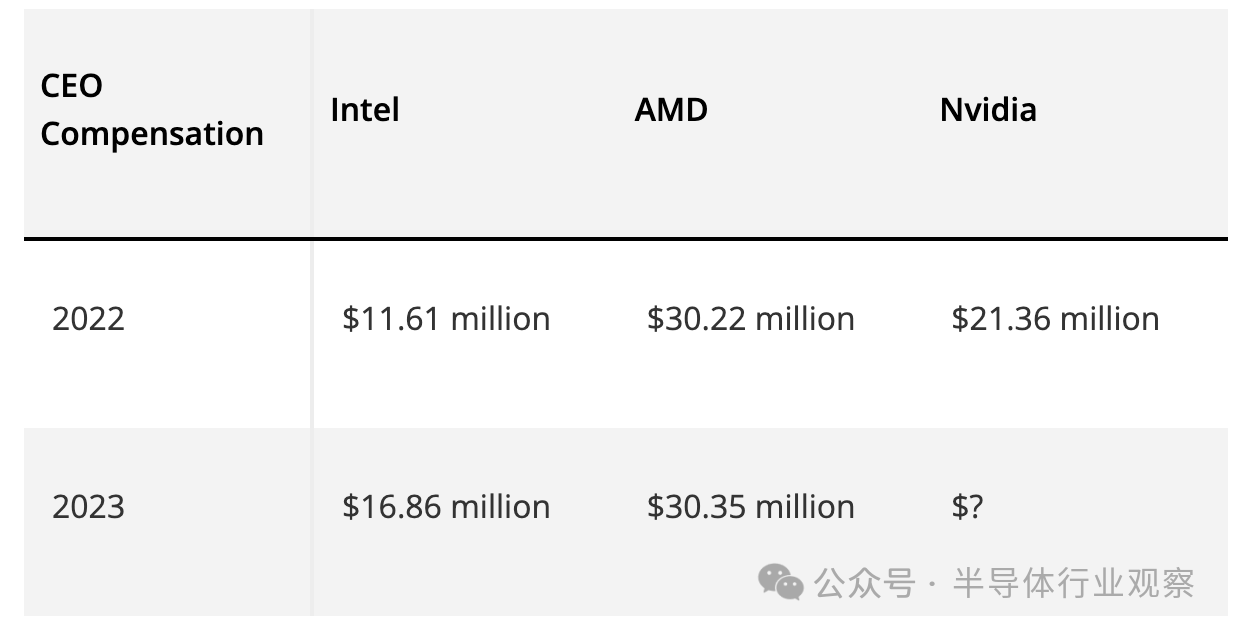This screenshot has height=632, width=1234.
Task: Select the word Compensation in the header
Action: (152, 135)
